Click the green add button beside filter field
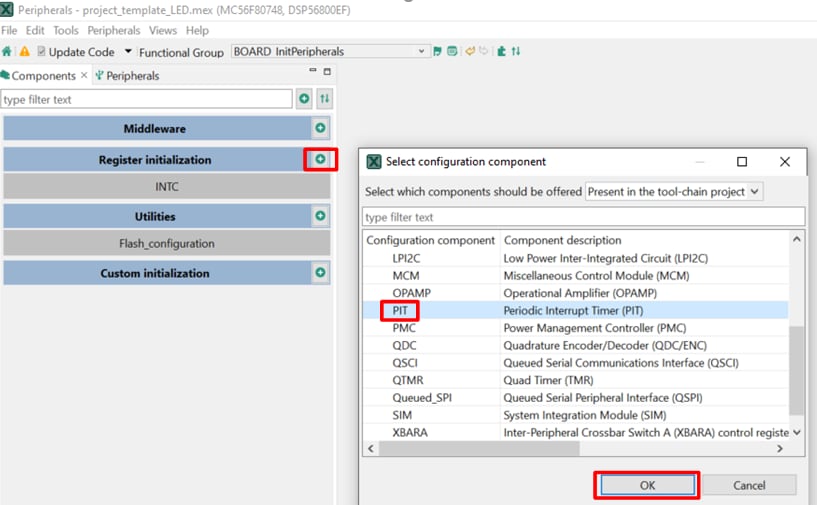The image size is (817, 505). click(304, 99)
